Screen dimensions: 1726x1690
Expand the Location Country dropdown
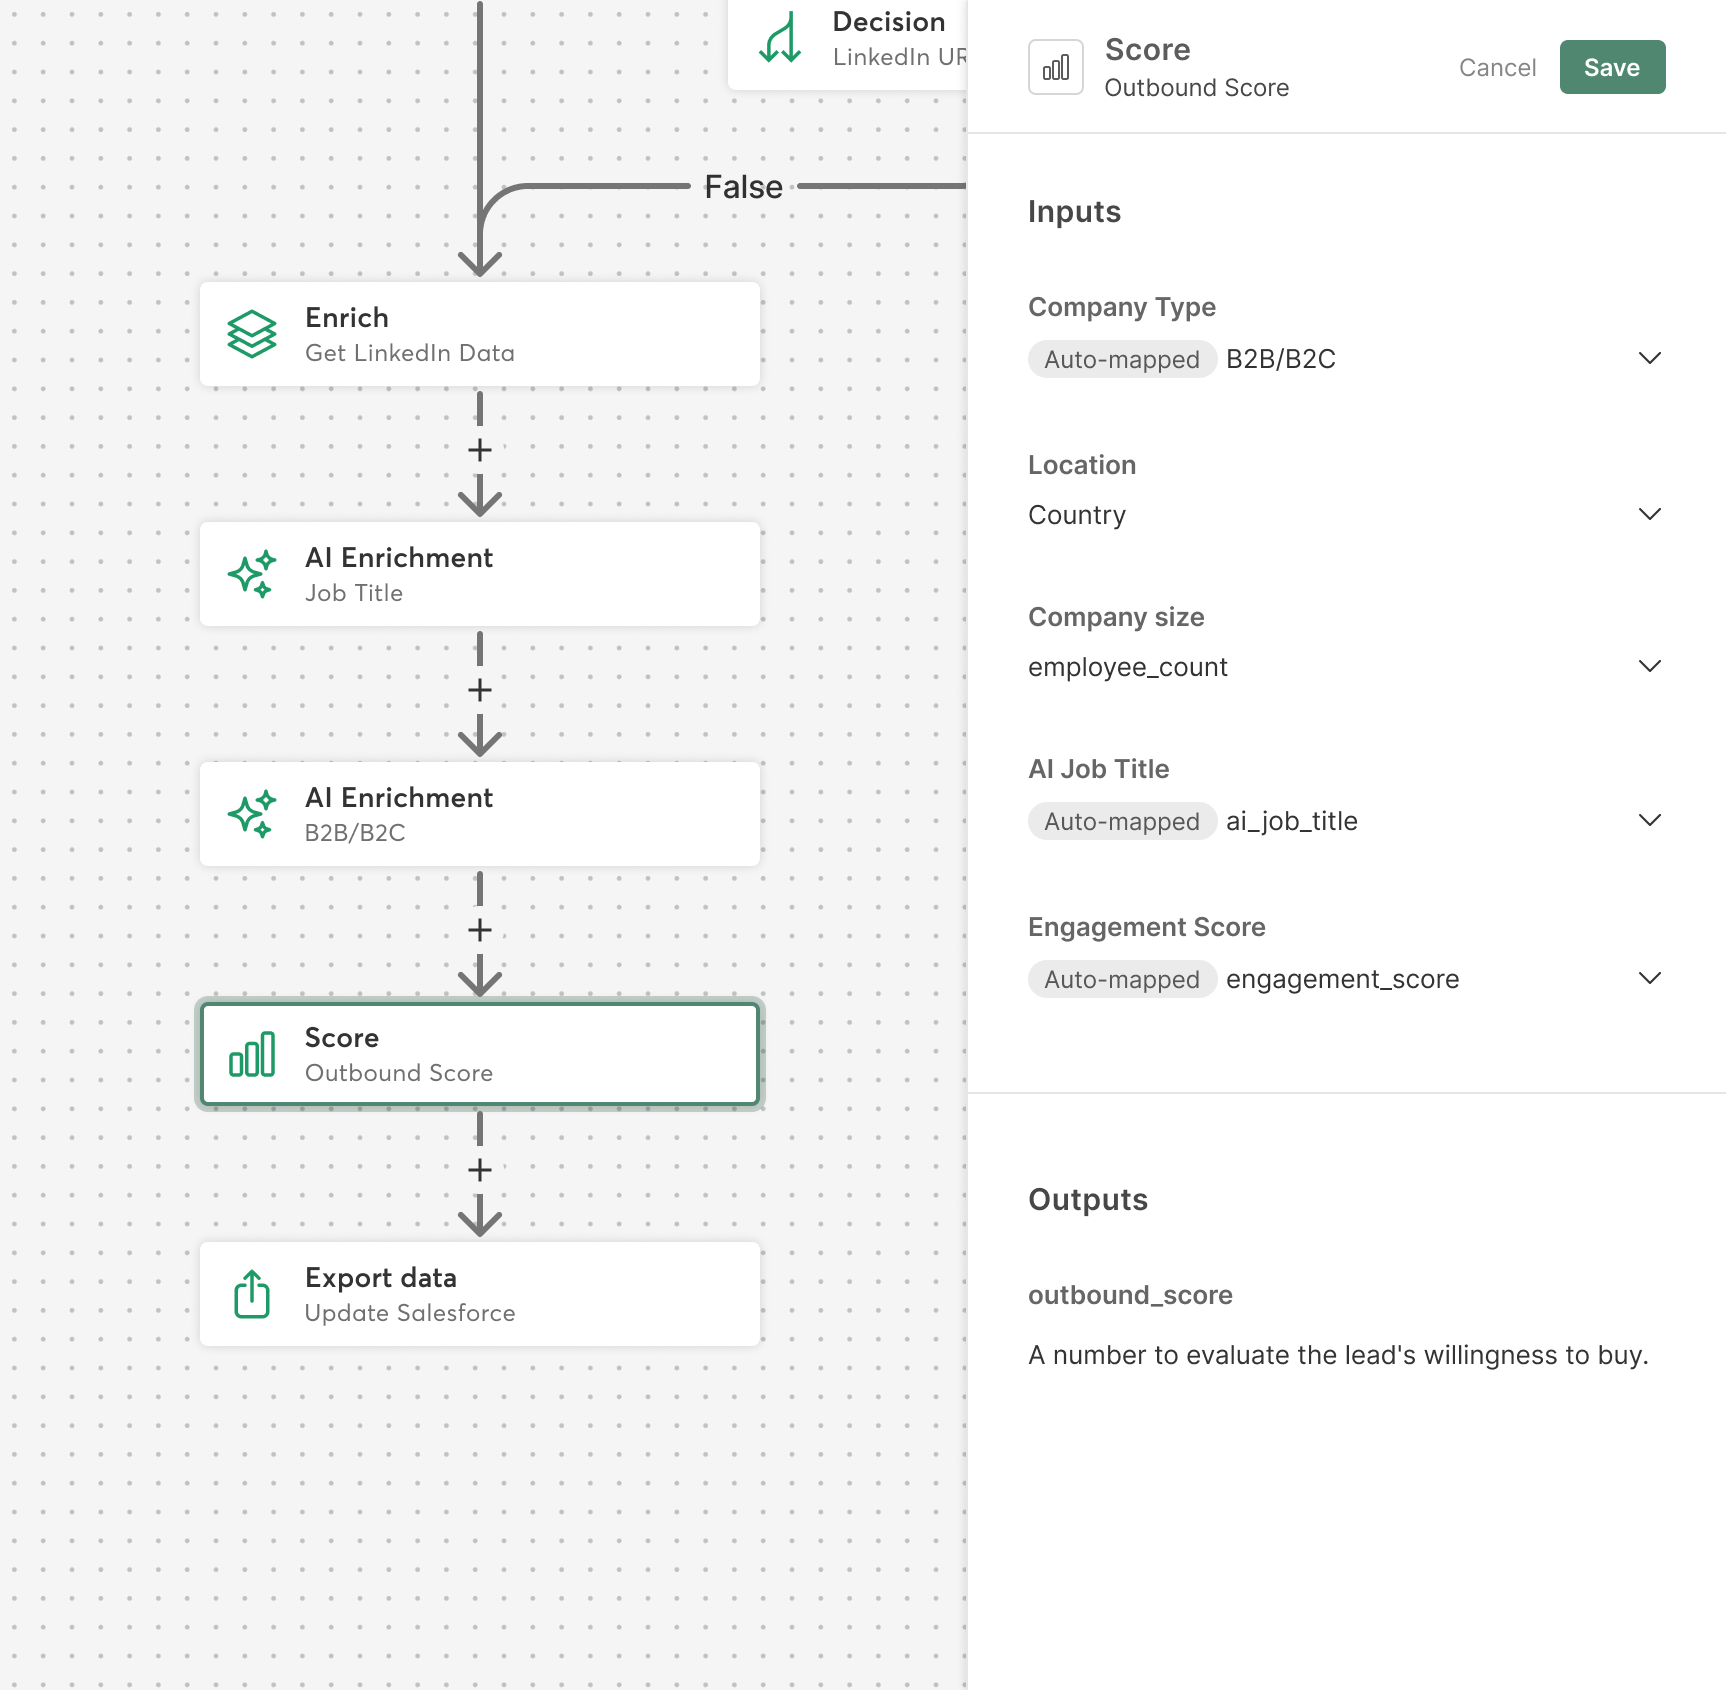click(x=1650, y=514)
